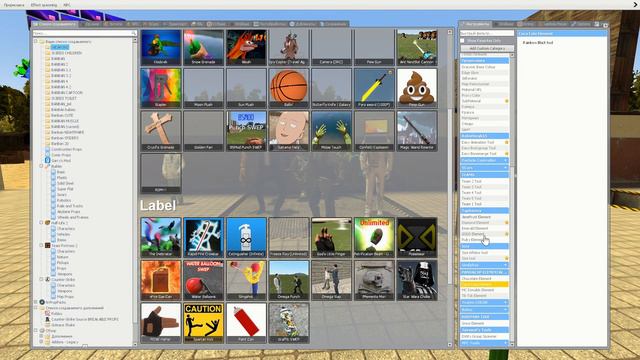
Task: Collapse the Half-Life 2 tree node
Action: (x=41, y=223)
